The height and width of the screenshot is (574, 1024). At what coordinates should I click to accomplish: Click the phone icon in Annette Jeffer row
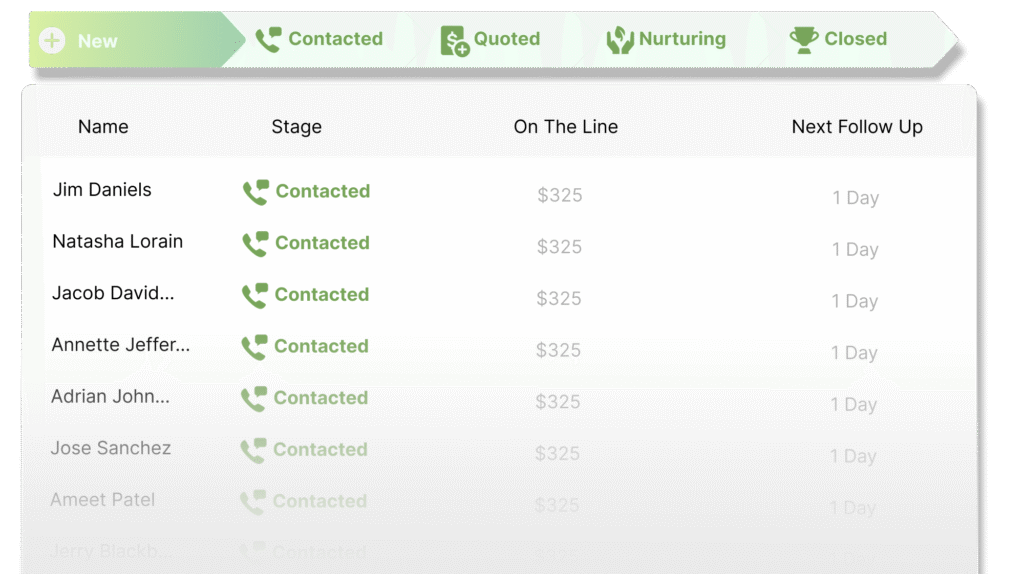click(254, 347)
